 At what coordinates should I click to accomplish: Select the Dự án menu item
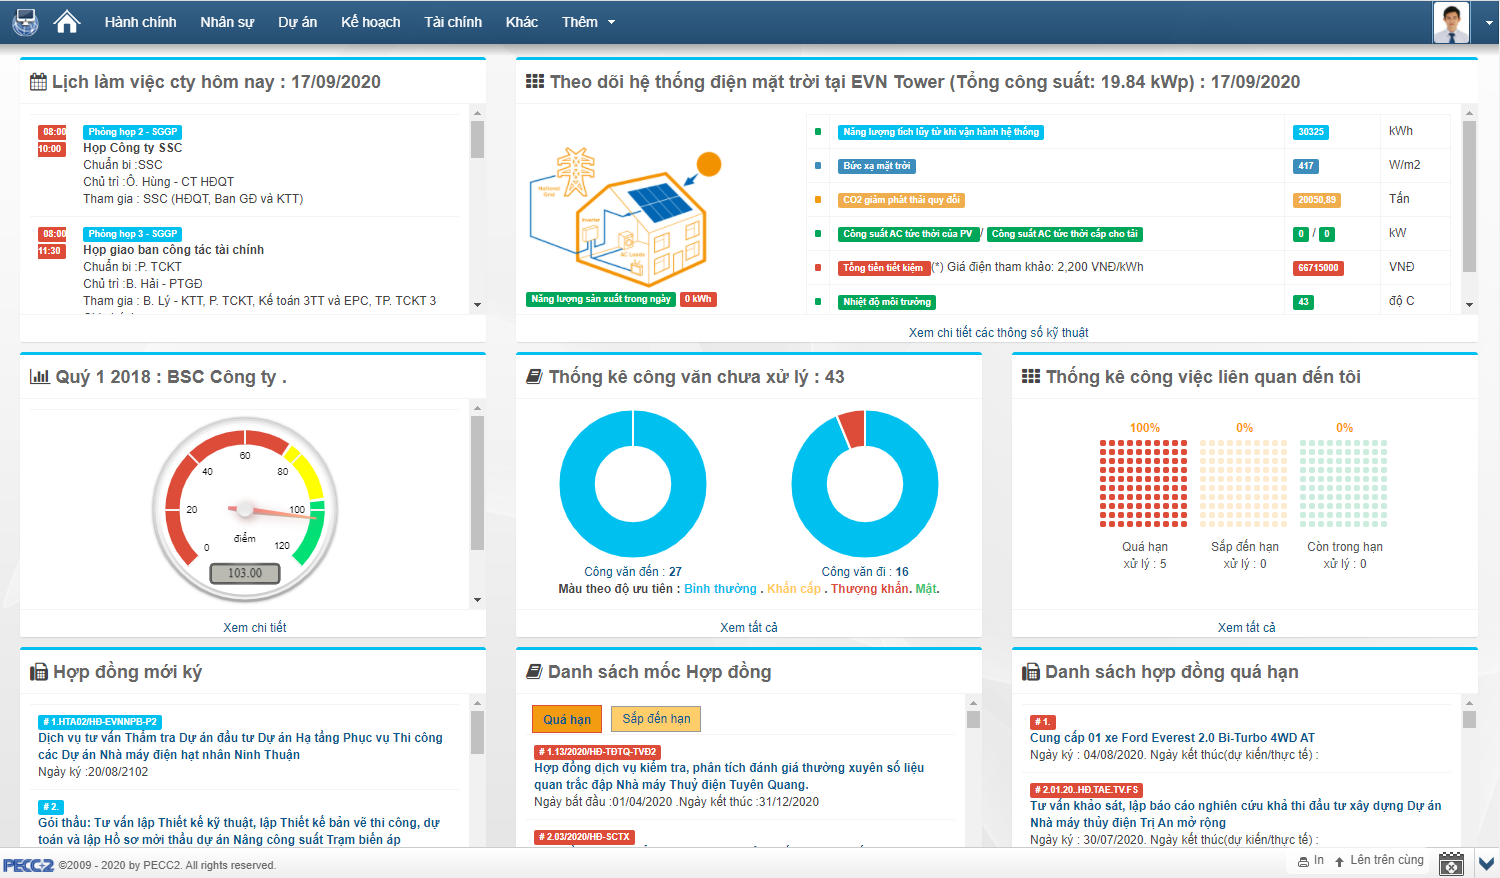click(297, 22)
